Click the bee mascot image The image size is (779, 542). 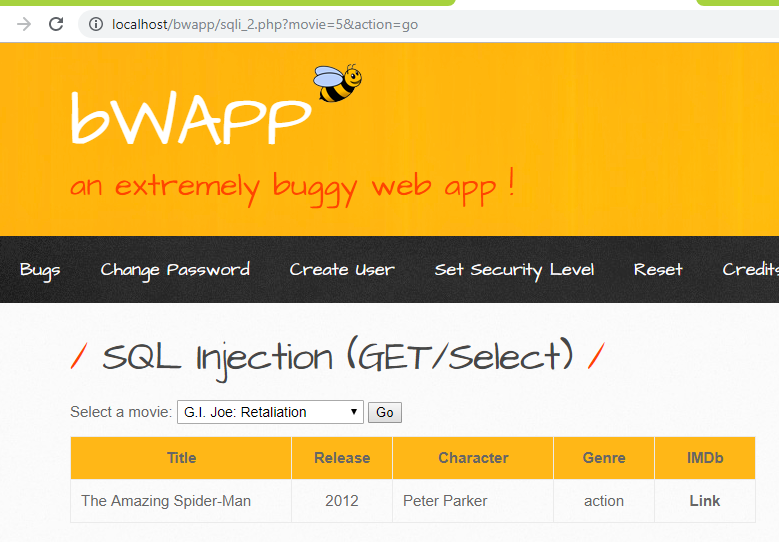(338, 83)
